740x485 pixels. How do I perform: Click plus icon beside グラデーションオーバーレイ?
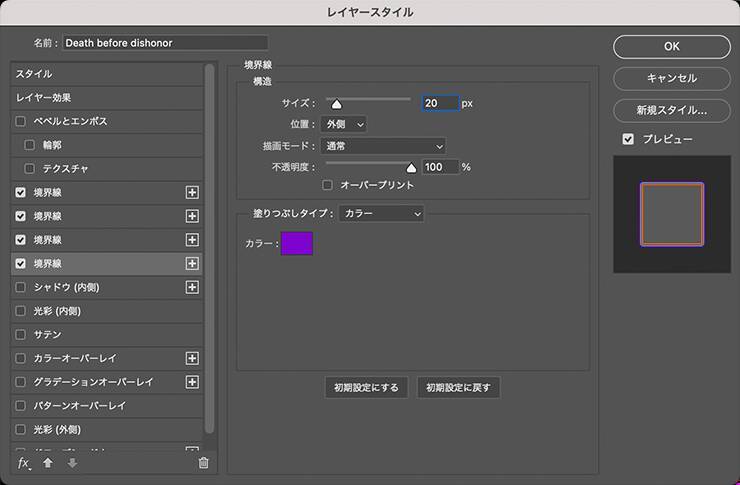click(192, 382)
